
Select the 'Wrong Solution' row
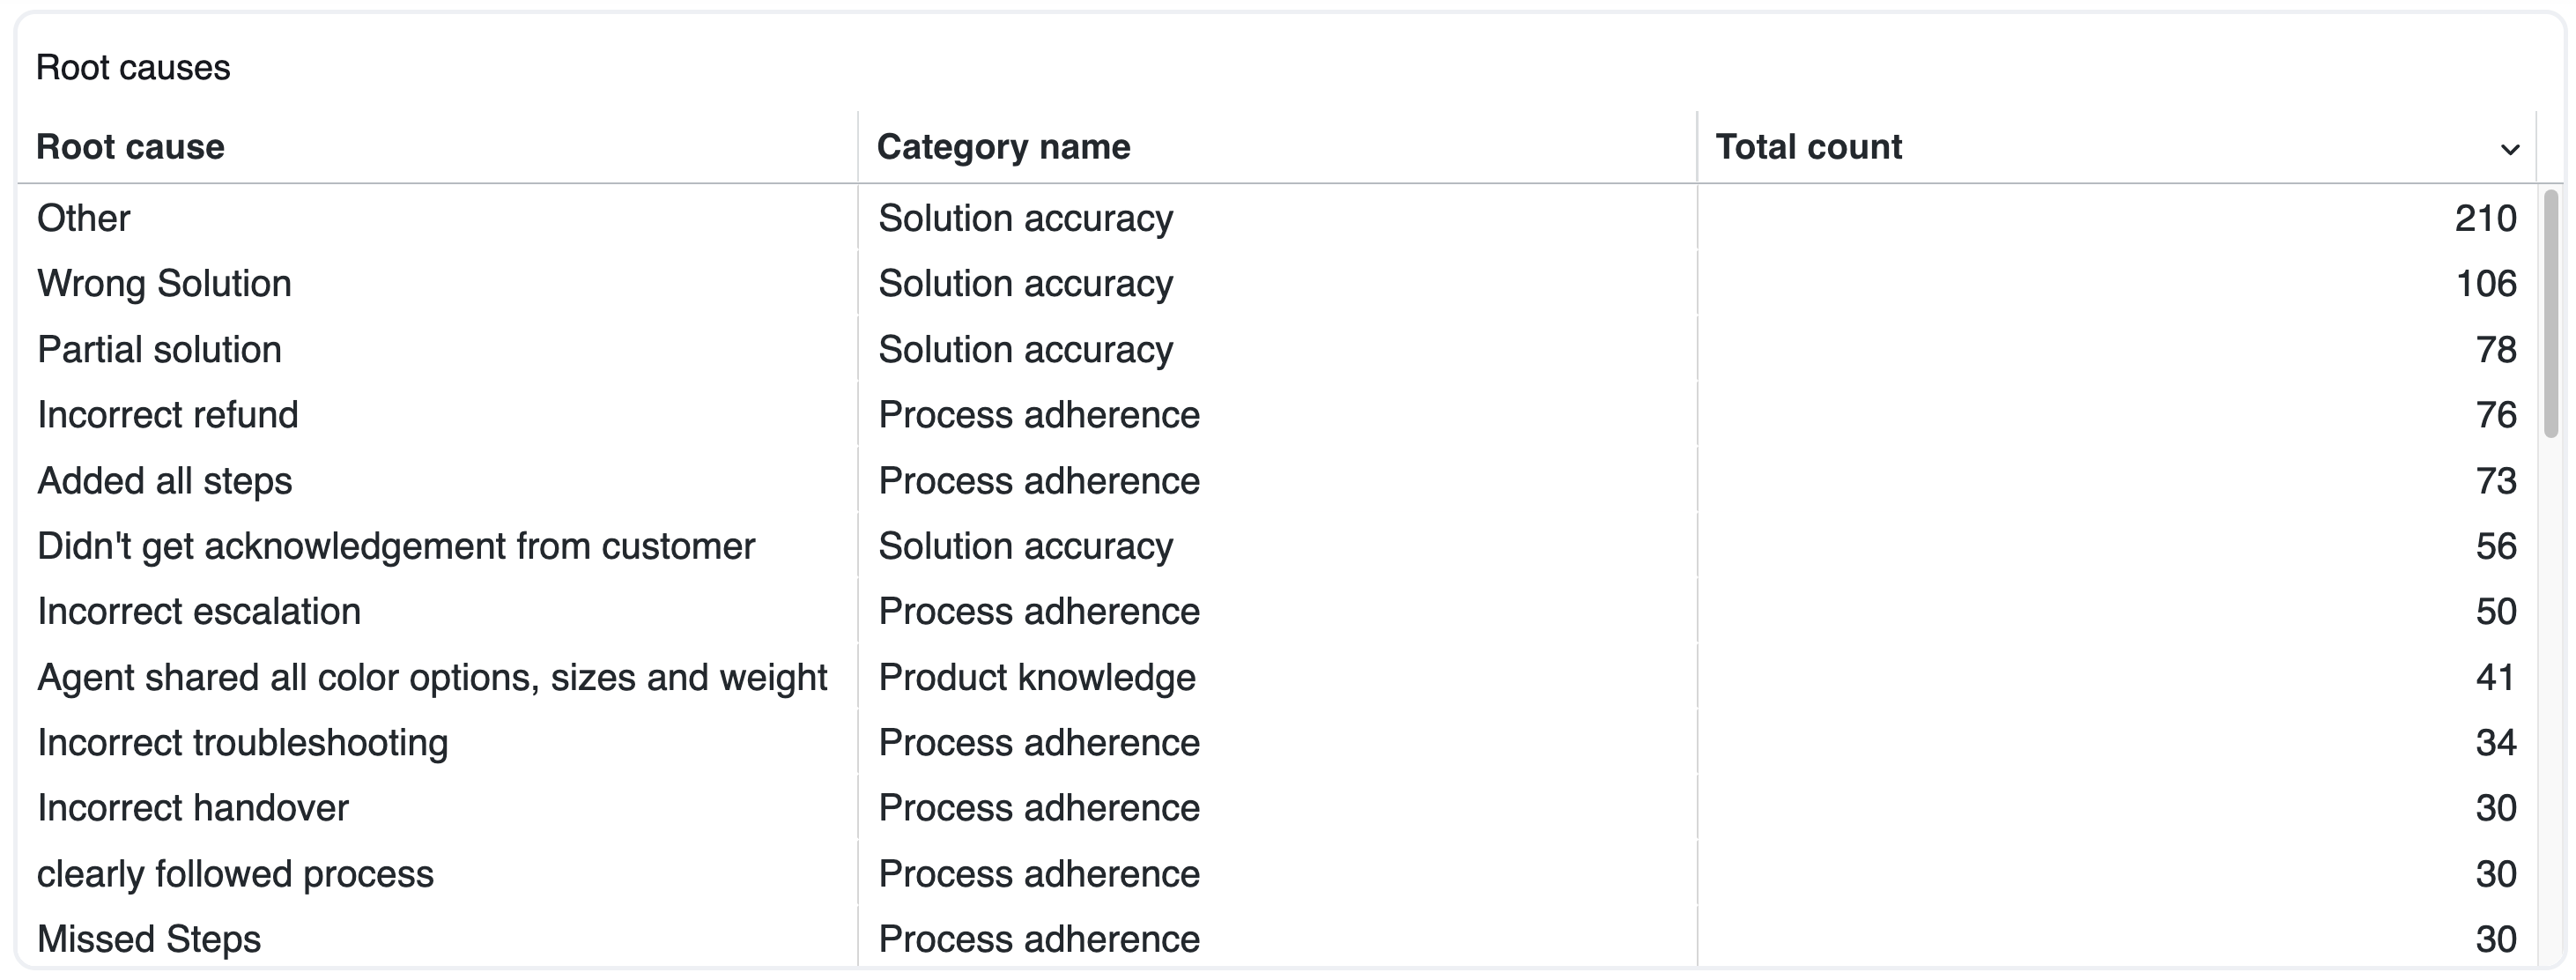pos(164,284)
